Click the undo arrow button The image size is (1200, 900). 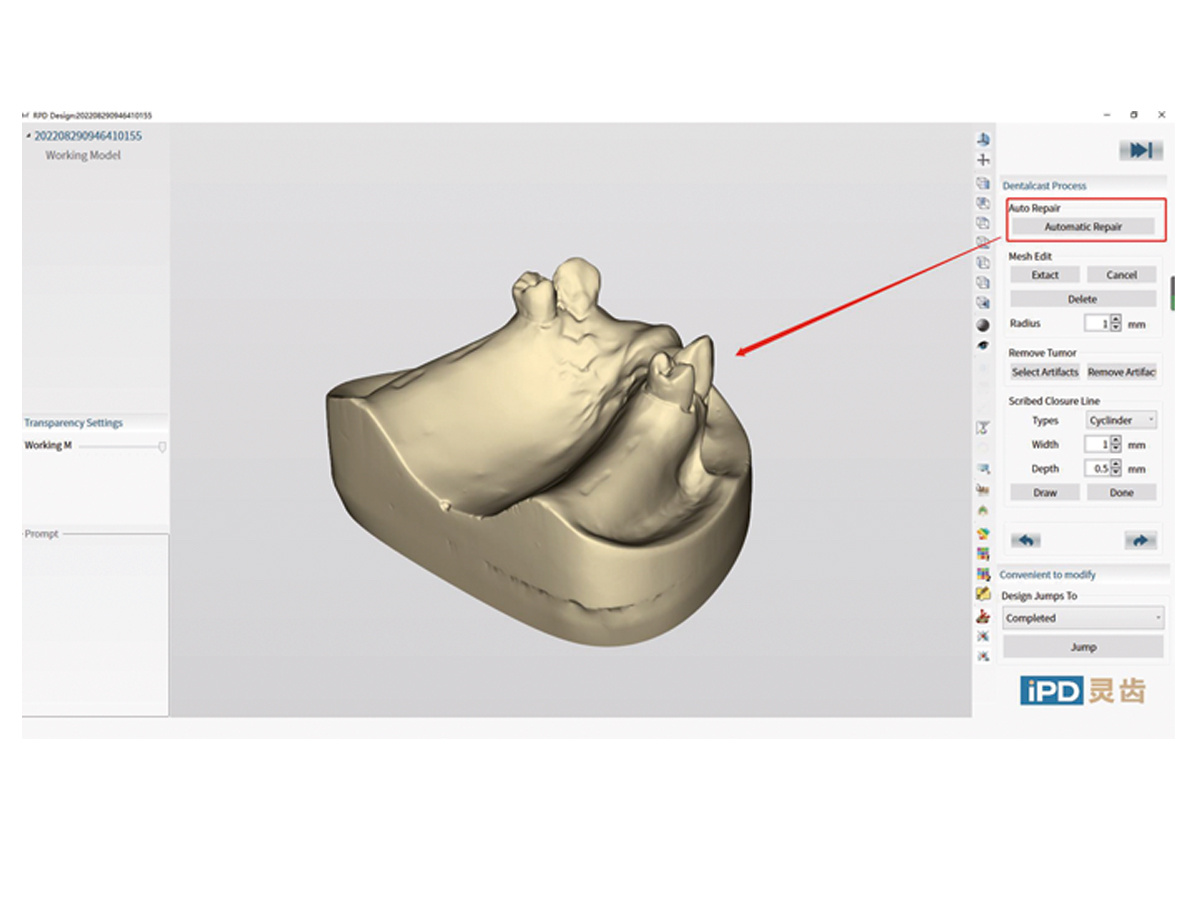tap(1026, 540)
